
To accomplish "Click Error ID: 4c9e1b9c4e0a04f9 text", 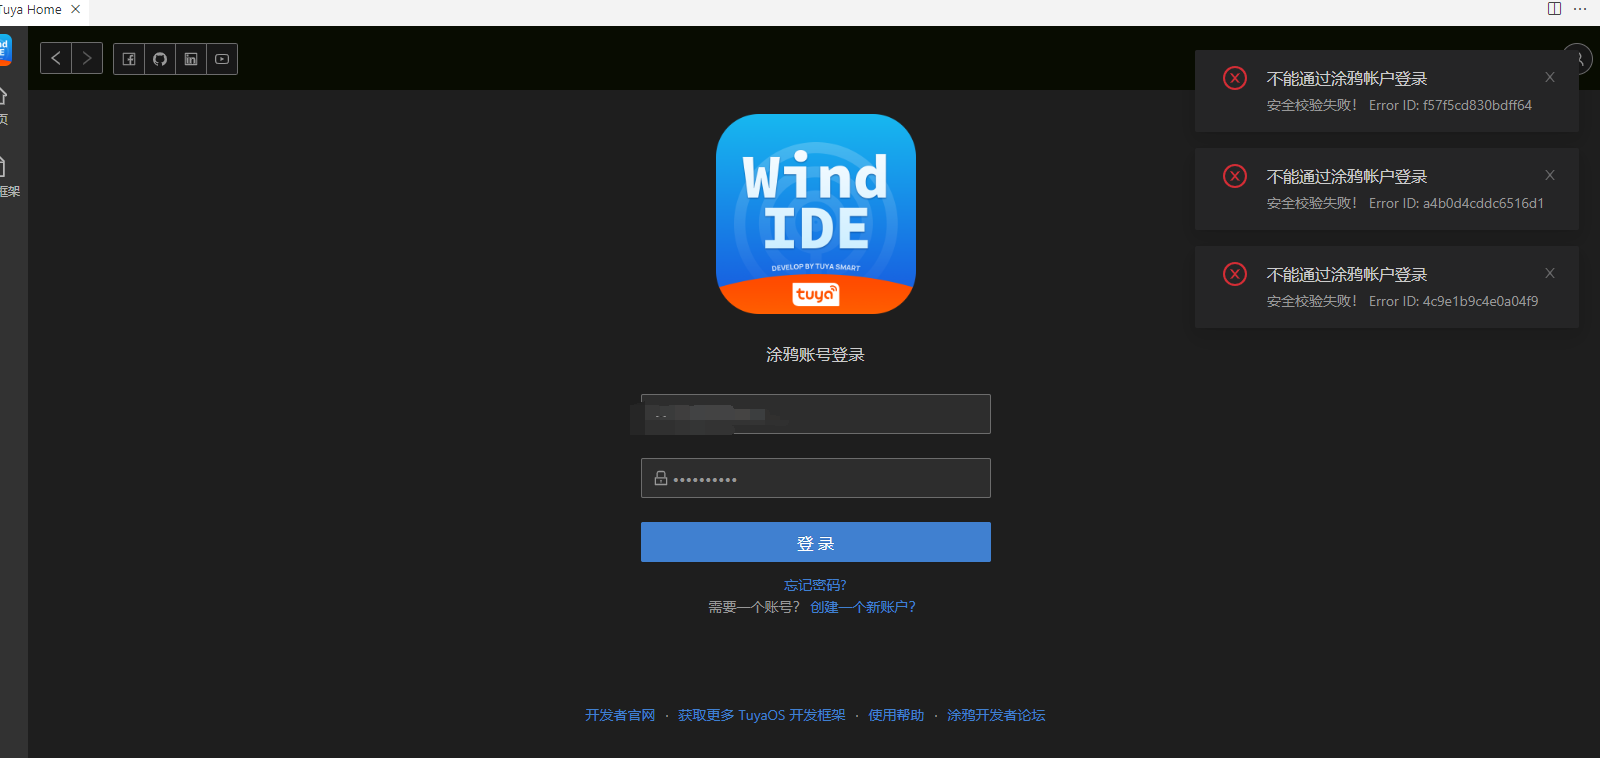I will click(x=1454, y=301).
